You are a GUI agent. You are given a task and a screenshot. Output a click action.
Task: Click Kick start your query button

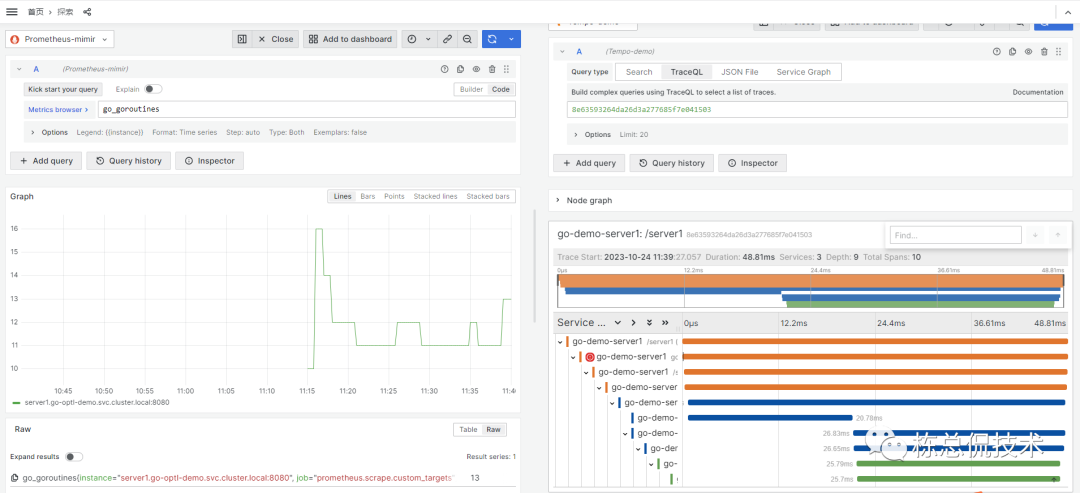[x=64, y=90]
